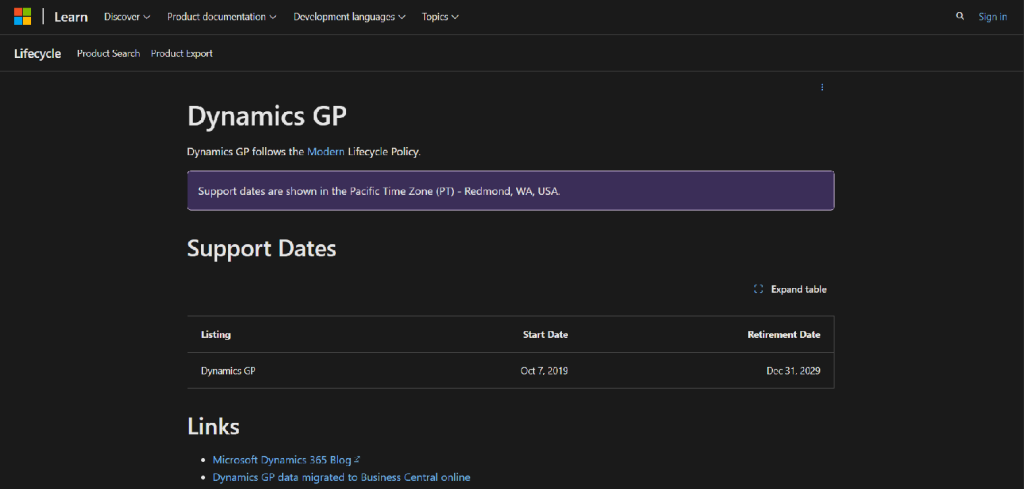The height and width of the screenshot is (489, 1024).
Task: Open Dynamics GP data migrated link
Action: (341, 477)
